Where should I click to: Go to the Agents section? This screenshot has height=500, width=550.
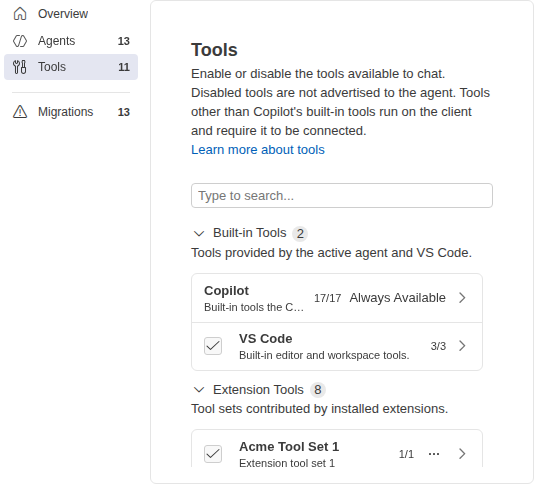[71, 41]
